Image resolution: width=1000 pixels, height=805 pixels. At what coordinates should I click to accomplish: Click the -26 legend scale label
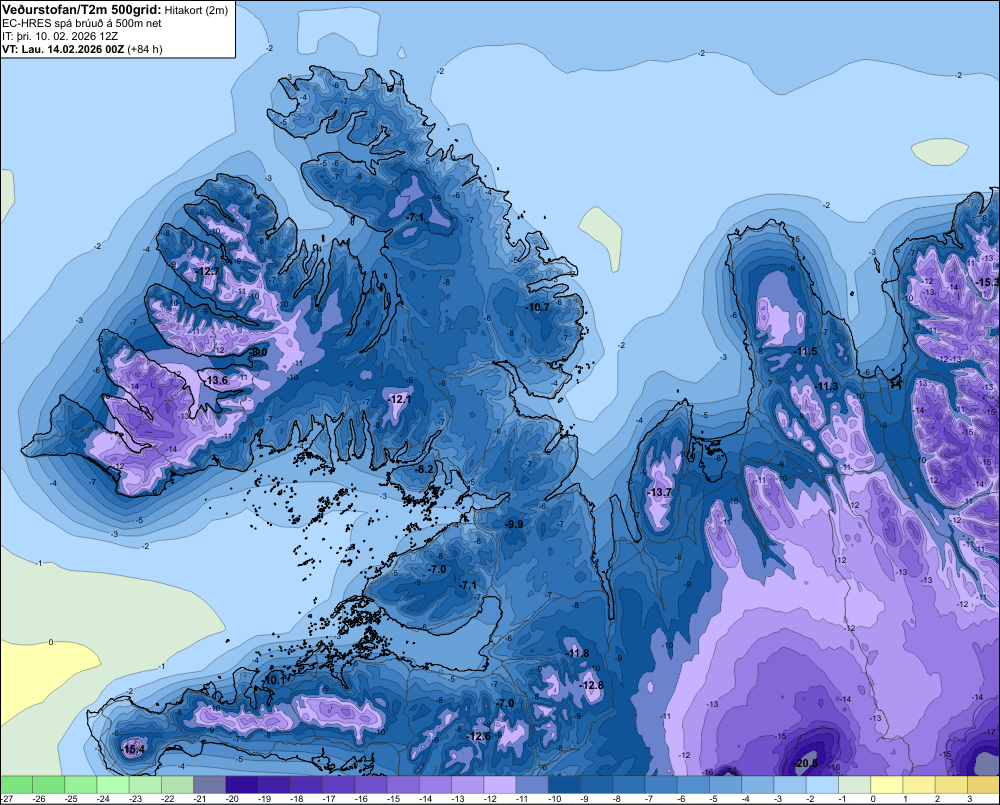point(39,799)
